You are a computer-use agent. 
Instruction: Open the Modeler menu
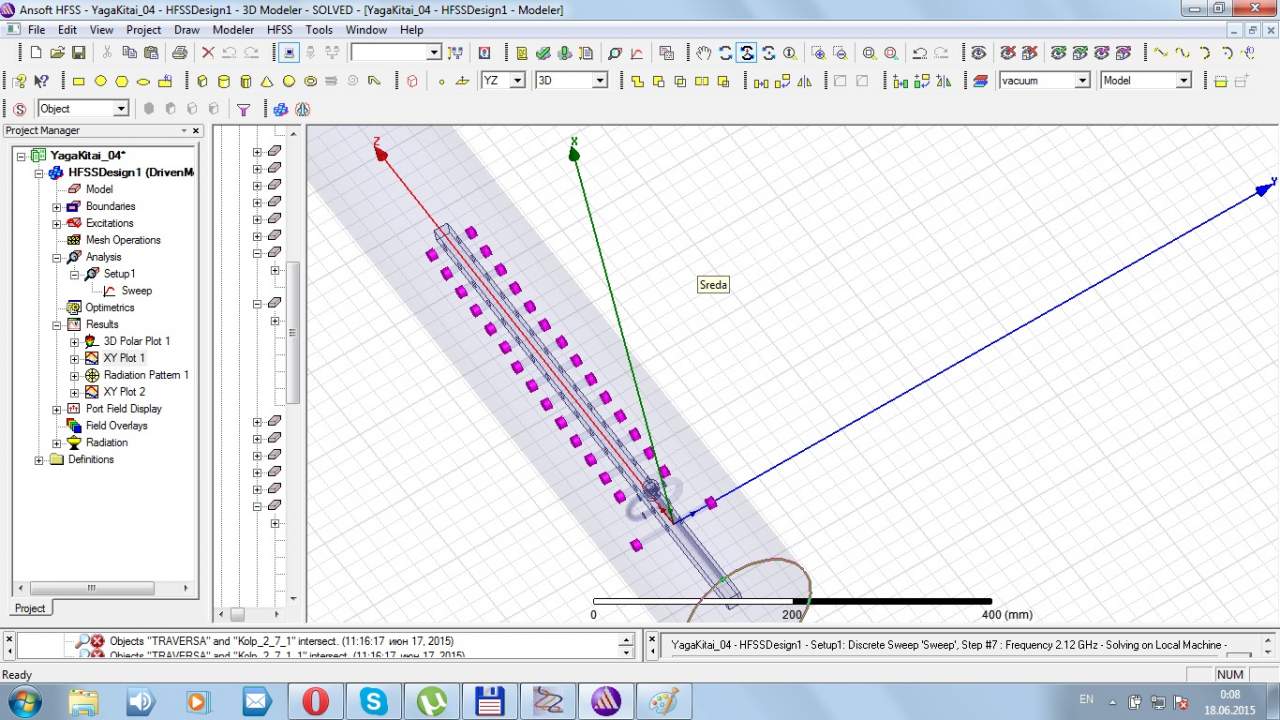pyautogui.click(x=233, y=30)
